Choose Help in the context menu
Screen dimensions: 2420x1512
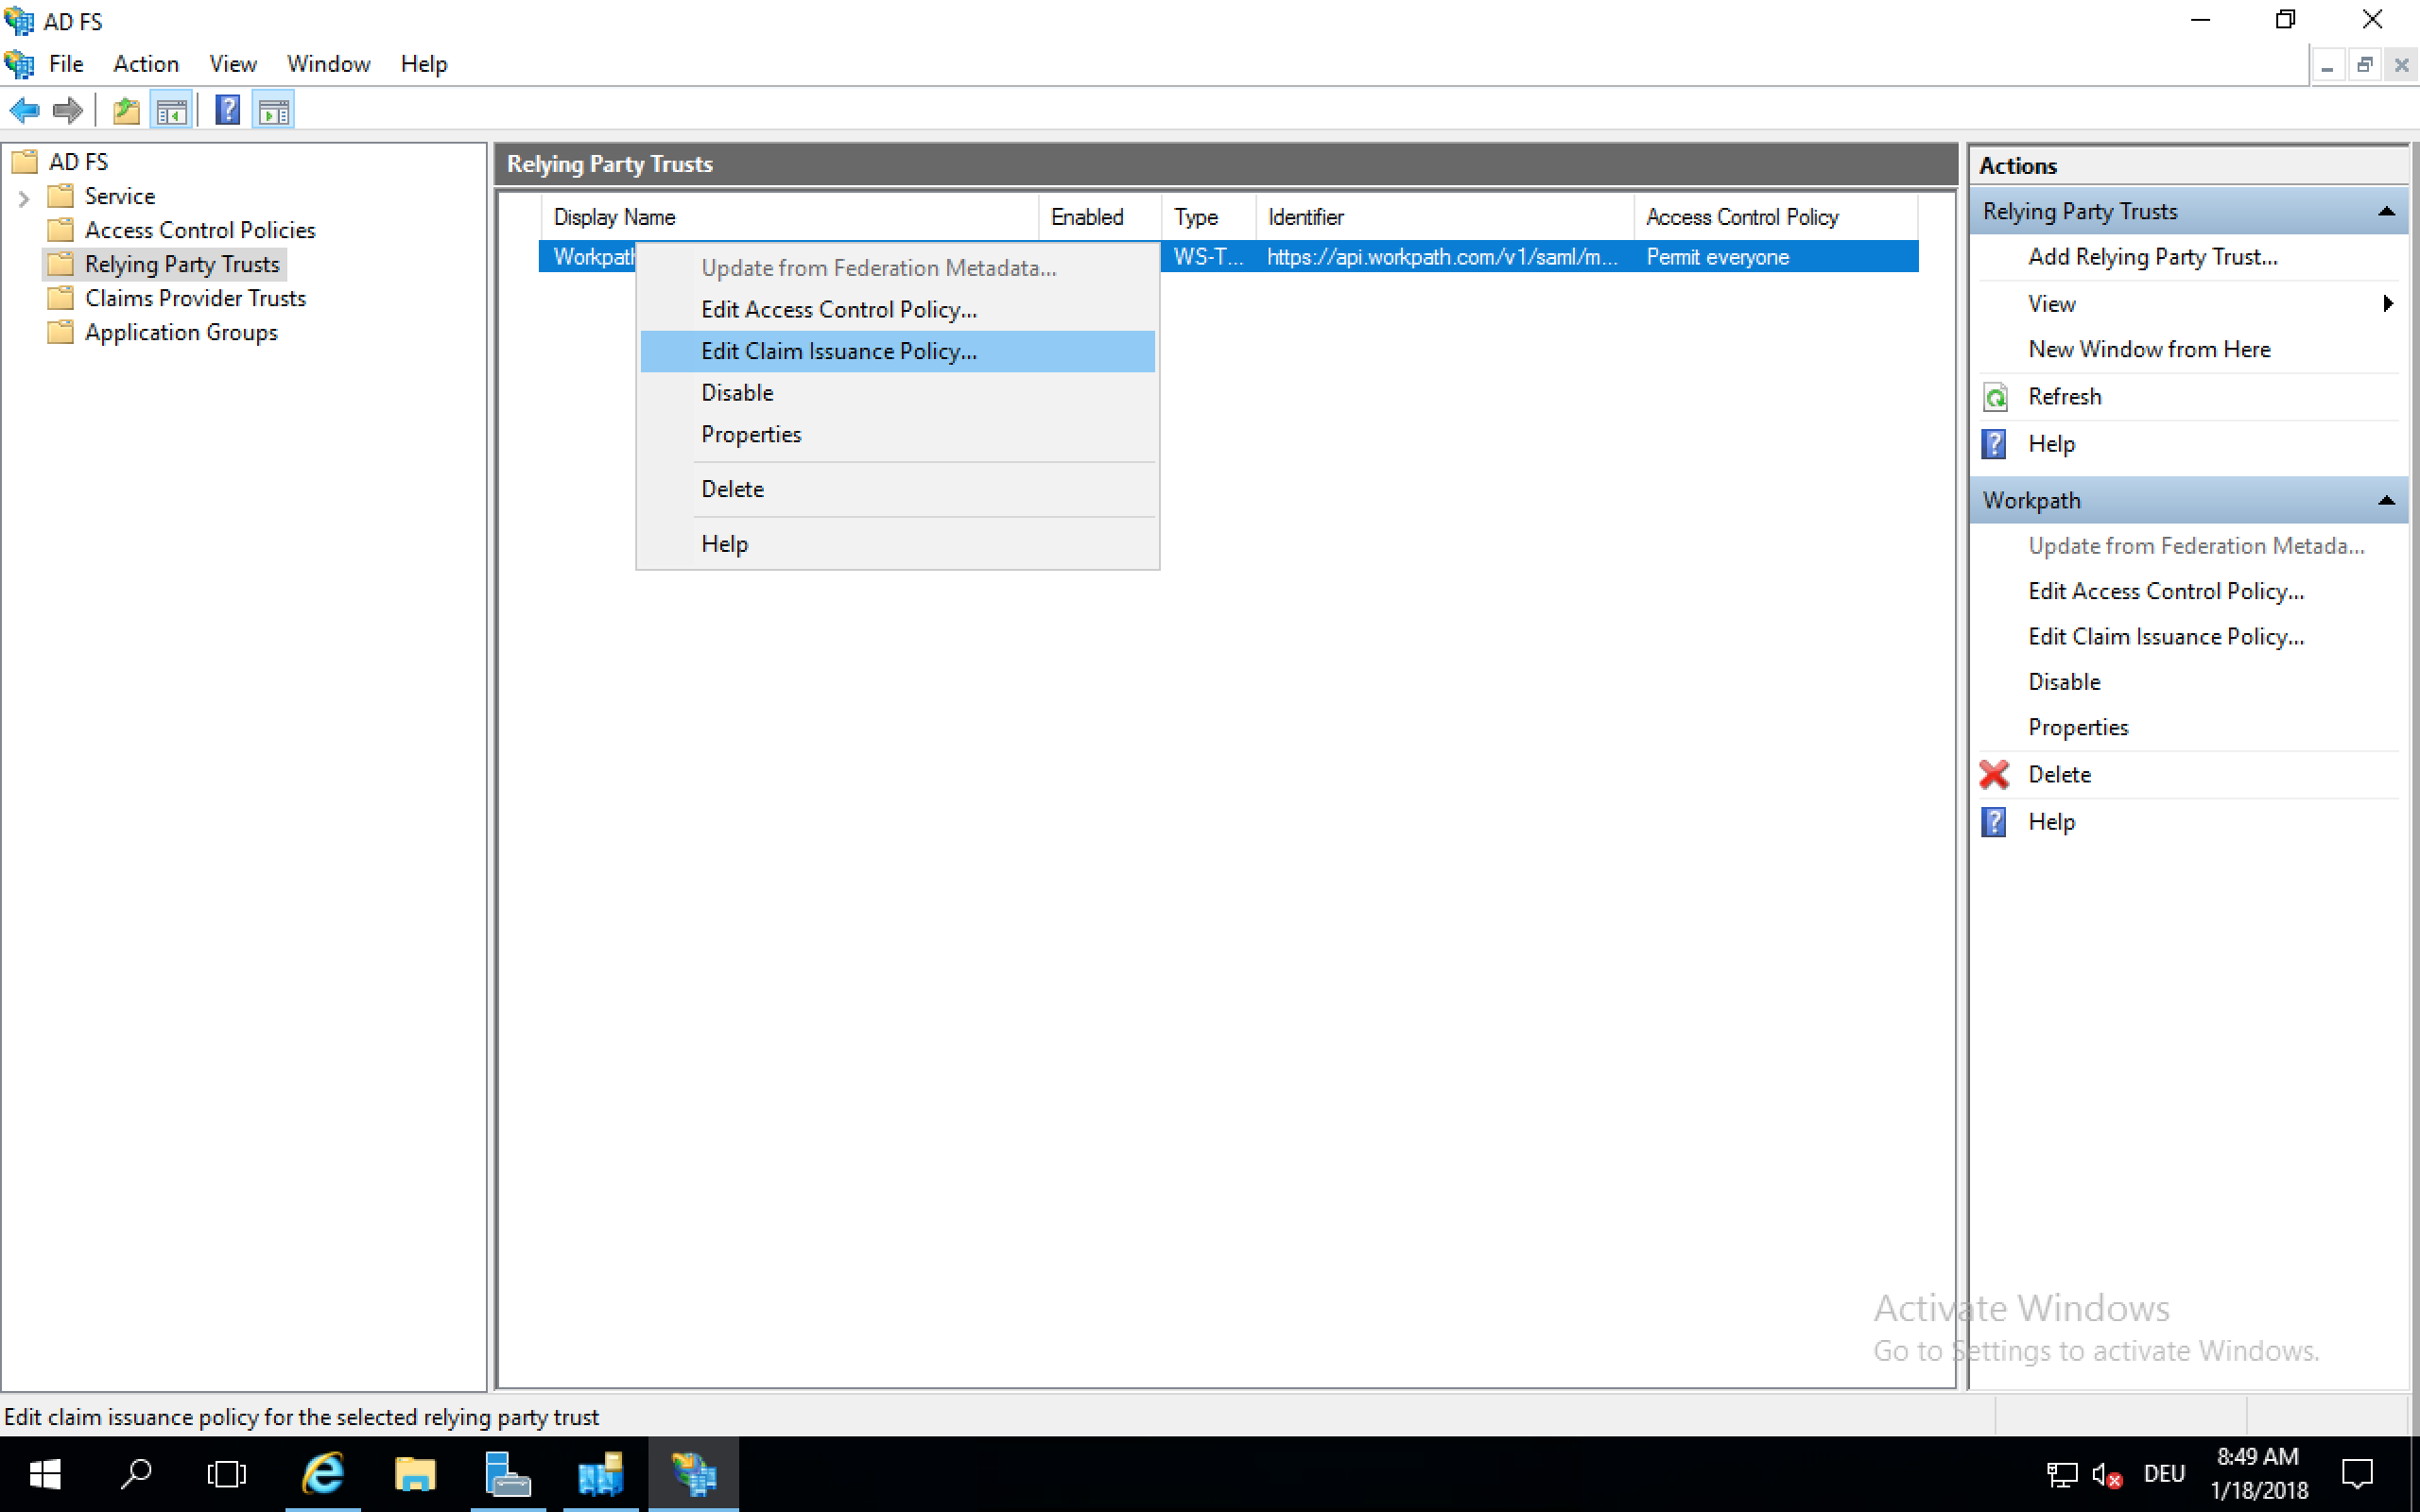pyautogui.click(x=897, y=545)
